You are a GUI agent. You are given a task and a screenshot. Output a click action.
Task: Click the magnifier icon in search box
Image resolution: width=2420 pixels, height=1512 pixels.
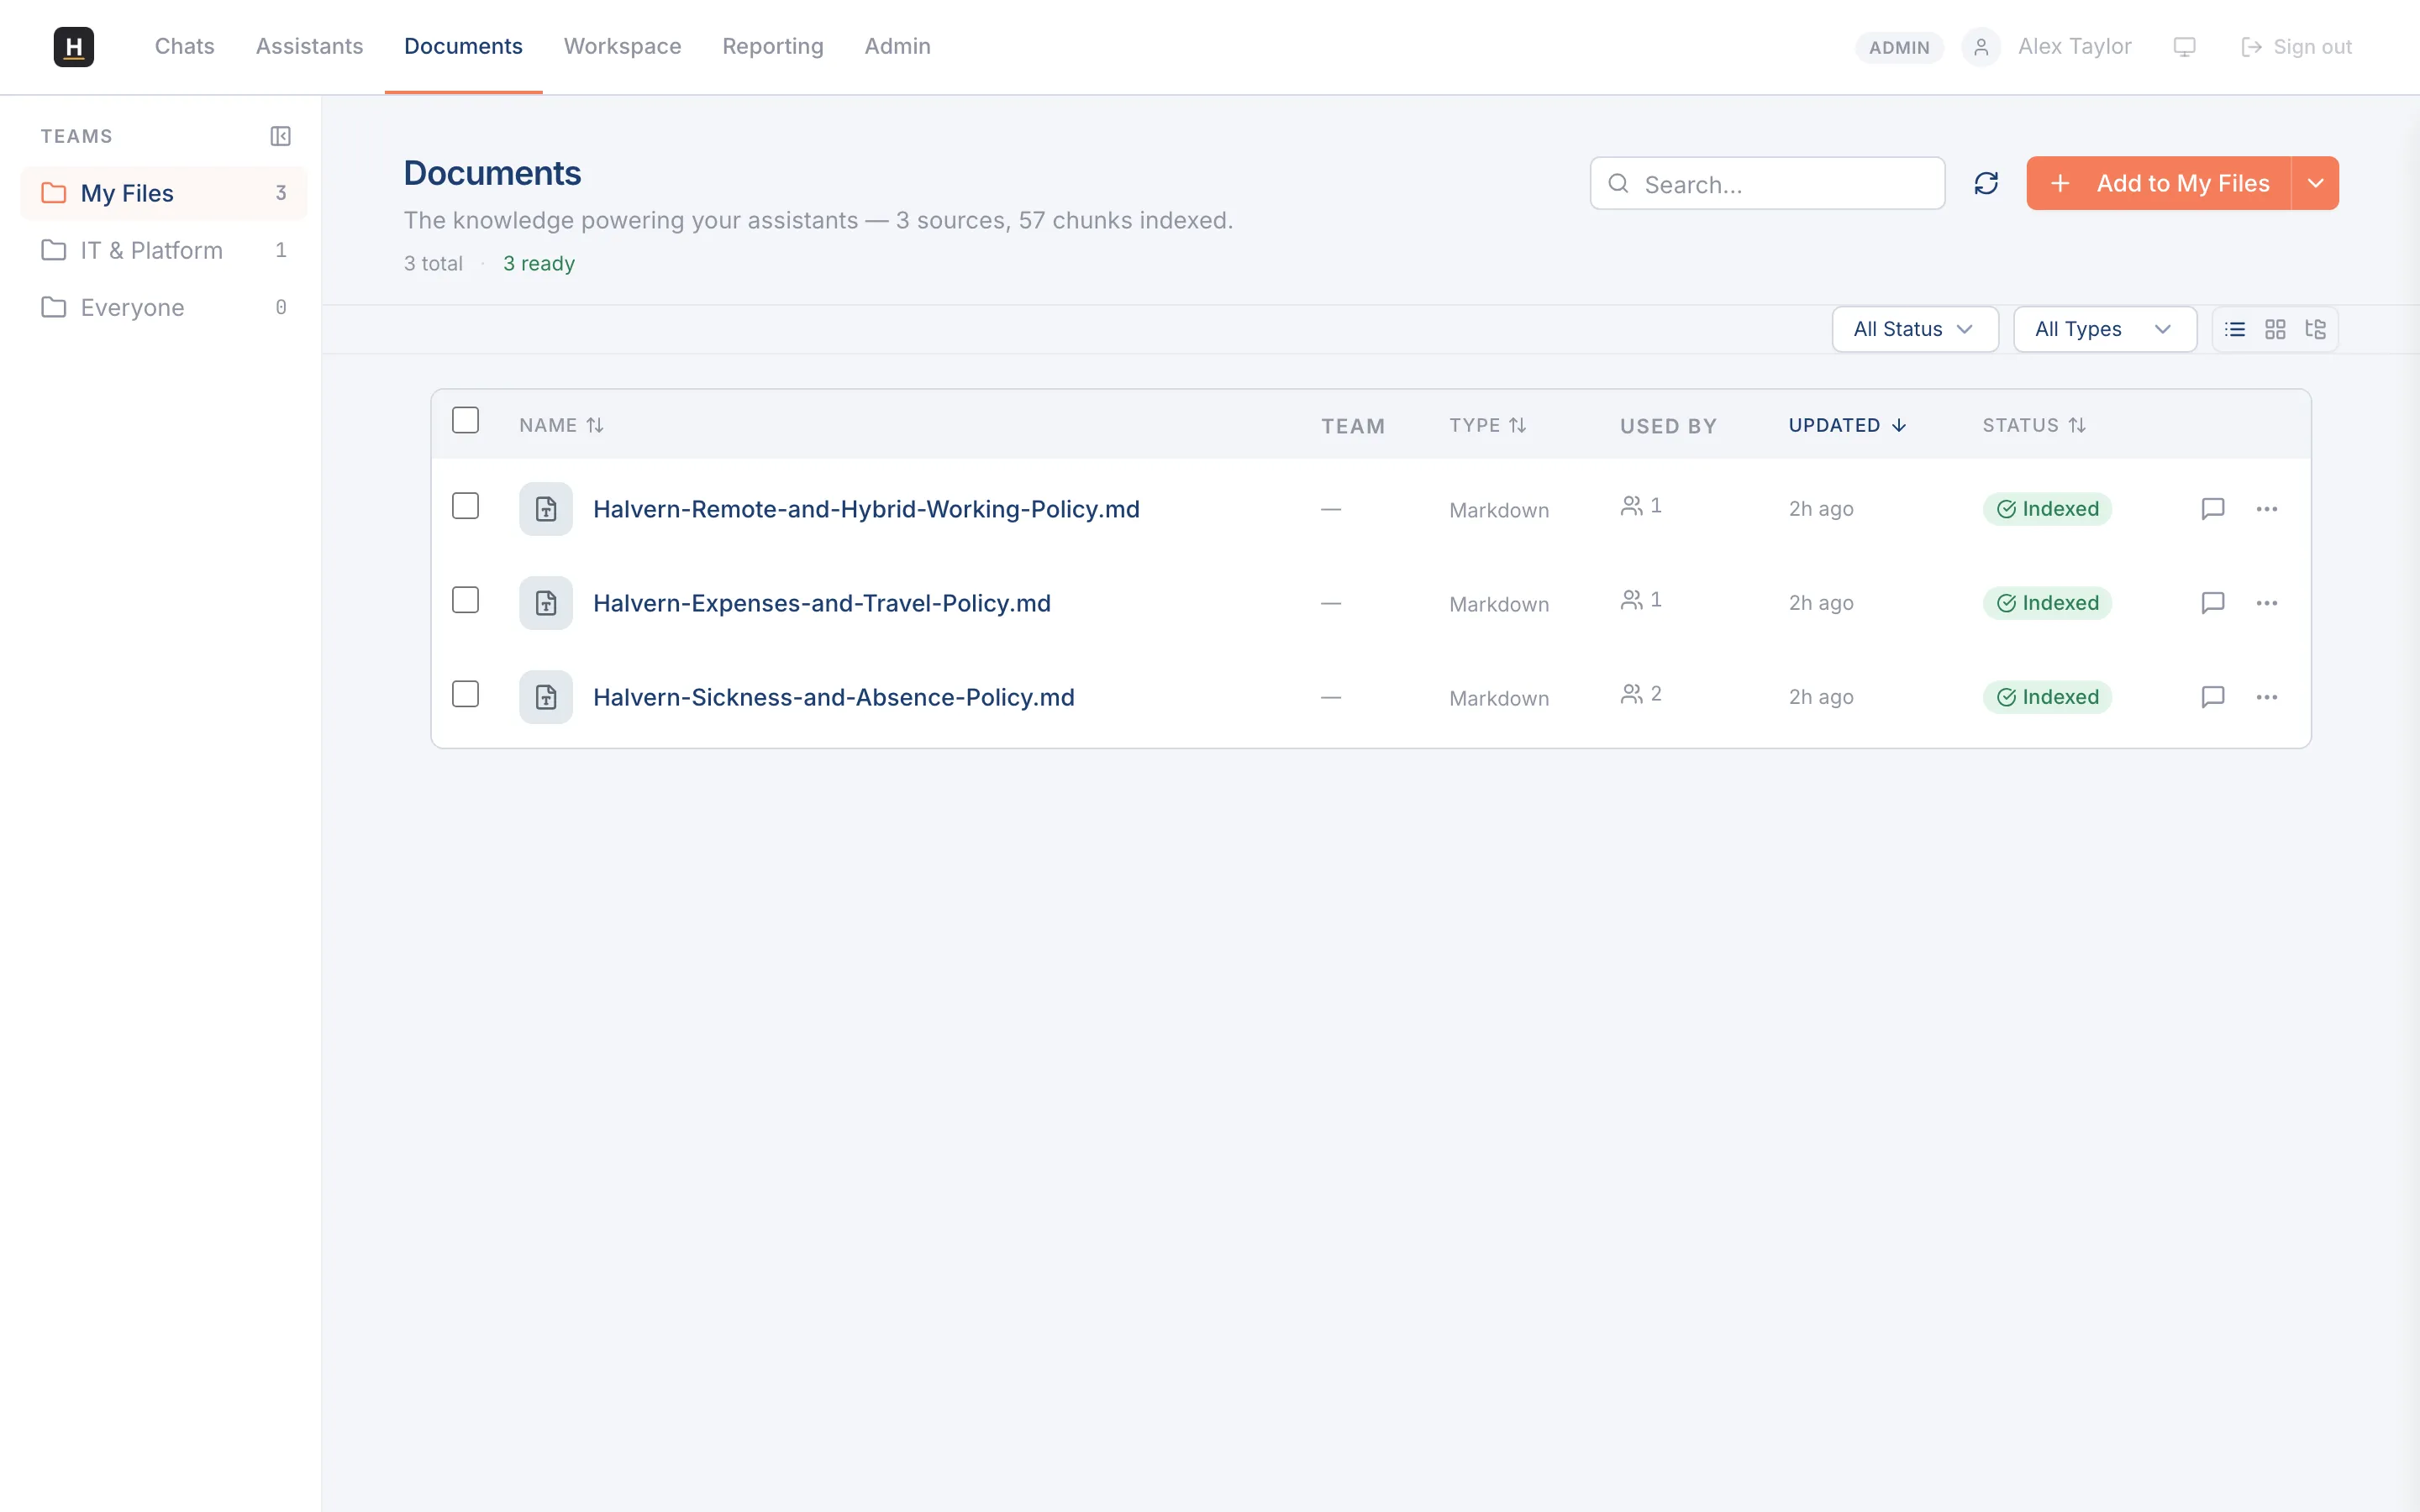[x=1618, y=183]
